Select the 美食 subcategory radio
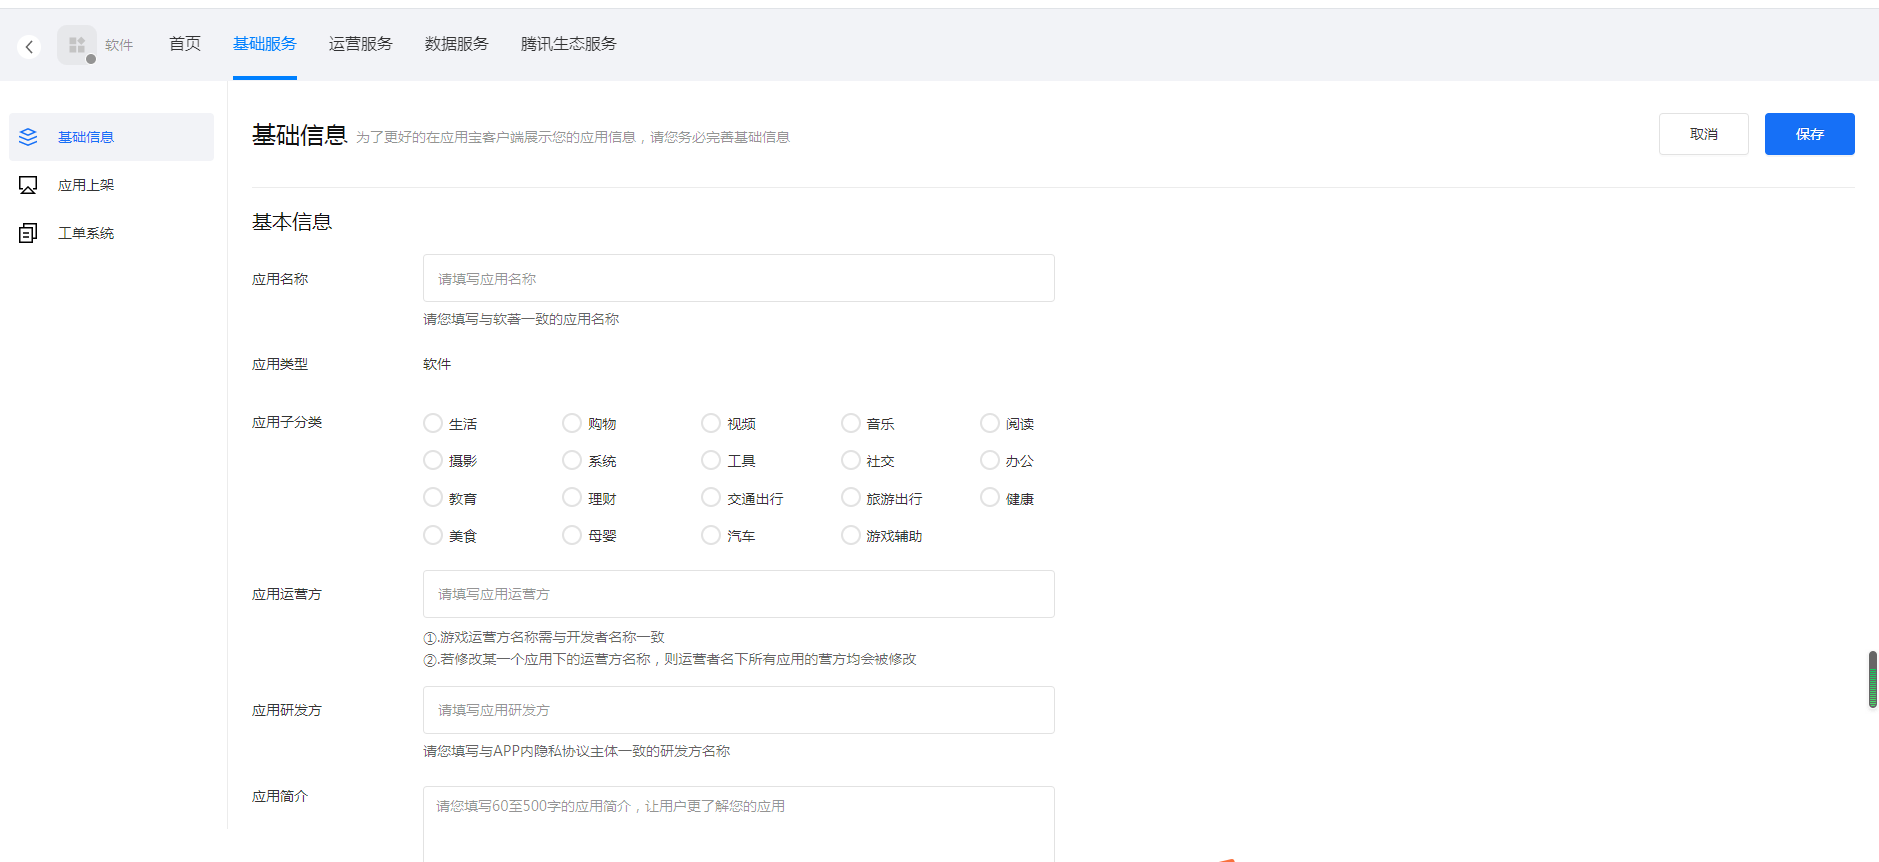Viewport: 1879px width, 862px height. (433, 535)
